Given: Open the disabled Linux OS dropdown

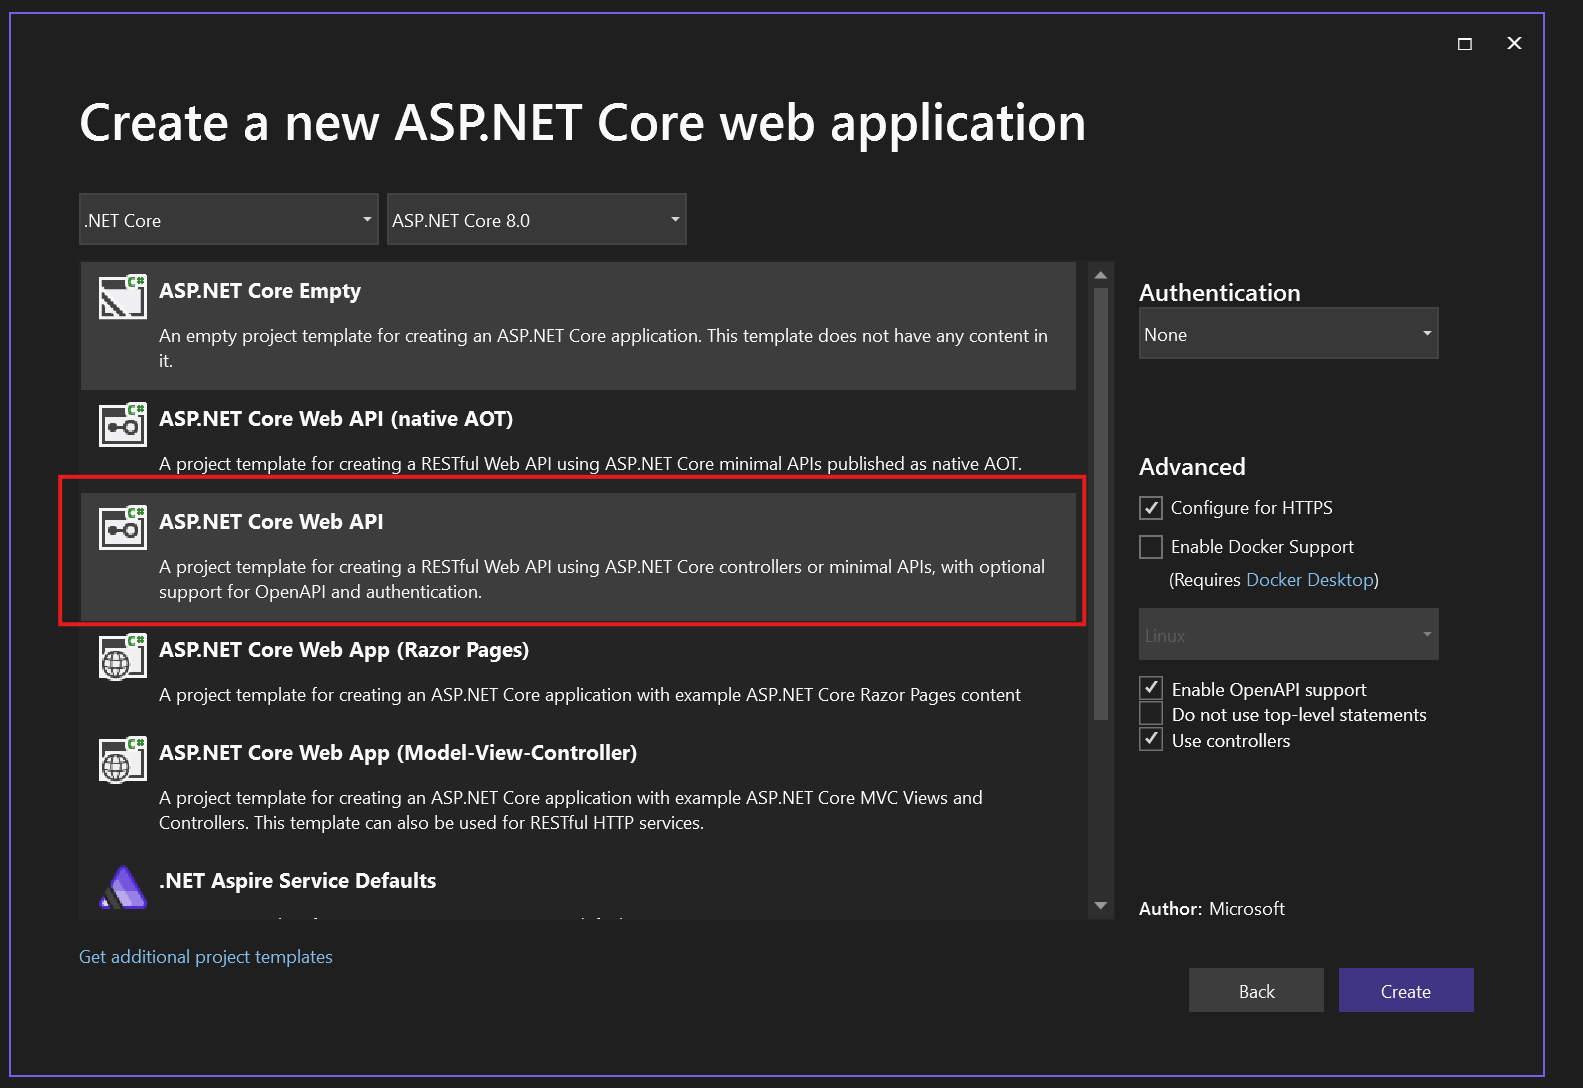Looking at the screenshot, I should tap(1288, 634).
